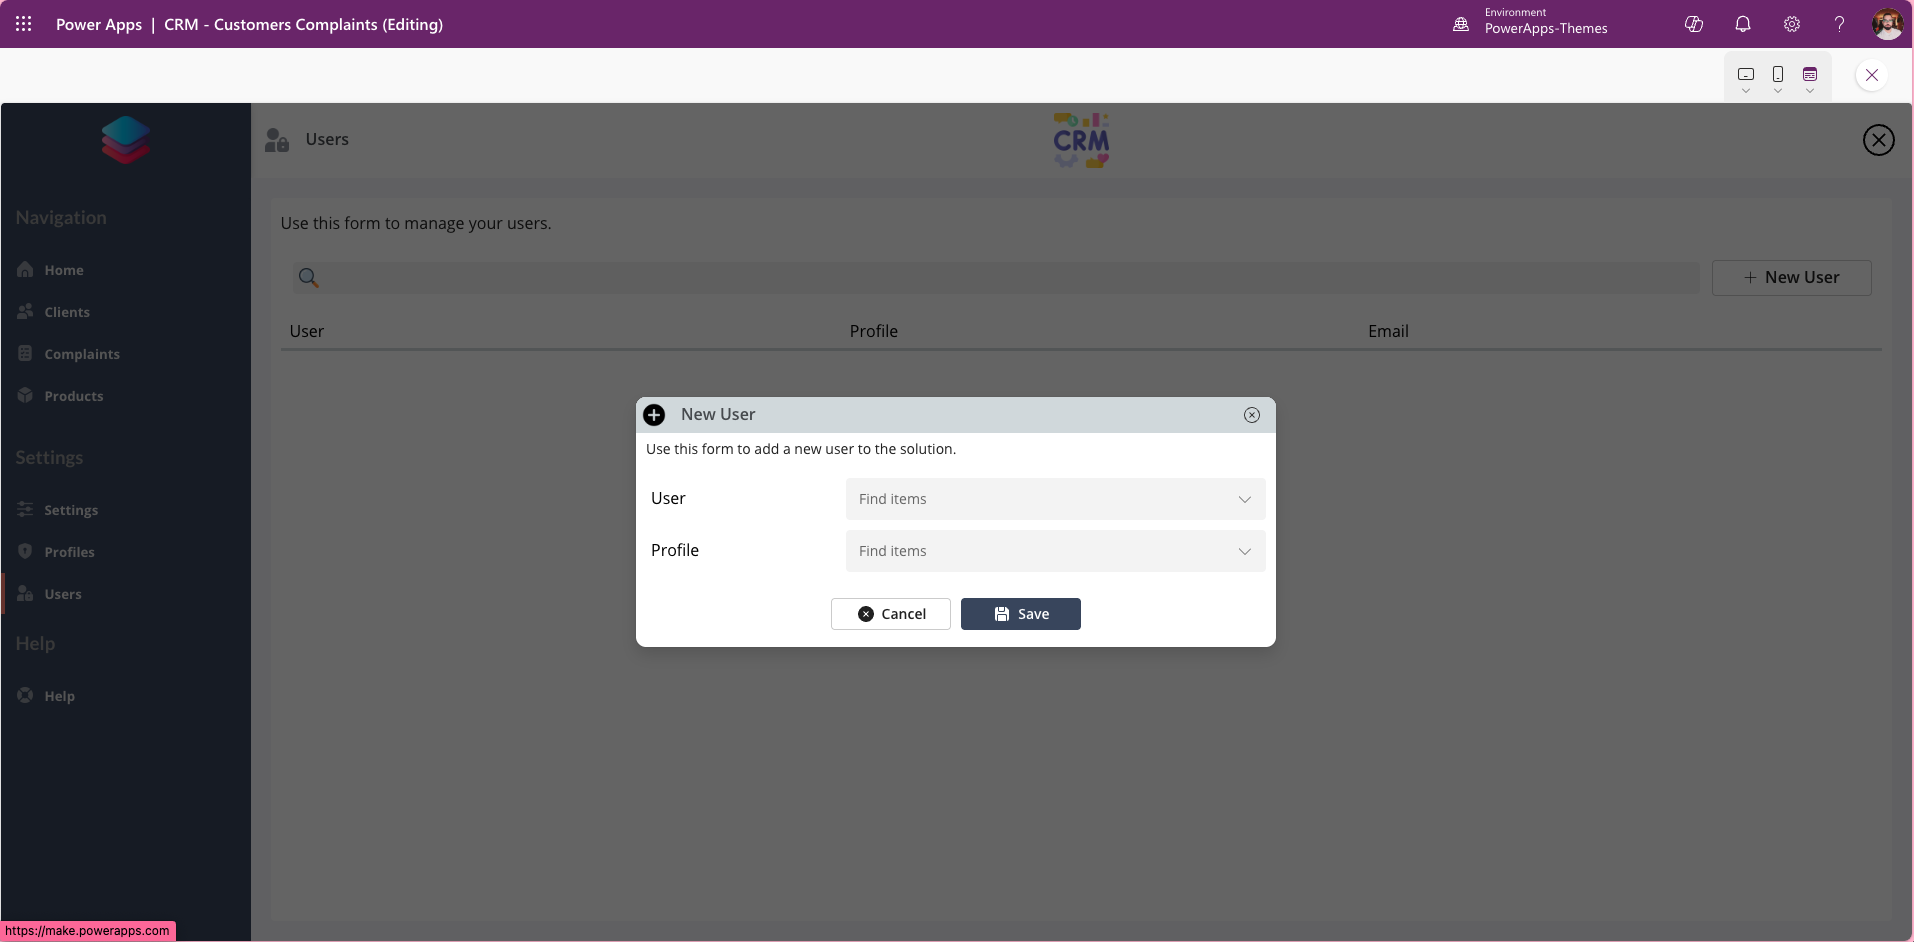Click the Copilot icon in header

[x=1694, y=24]
